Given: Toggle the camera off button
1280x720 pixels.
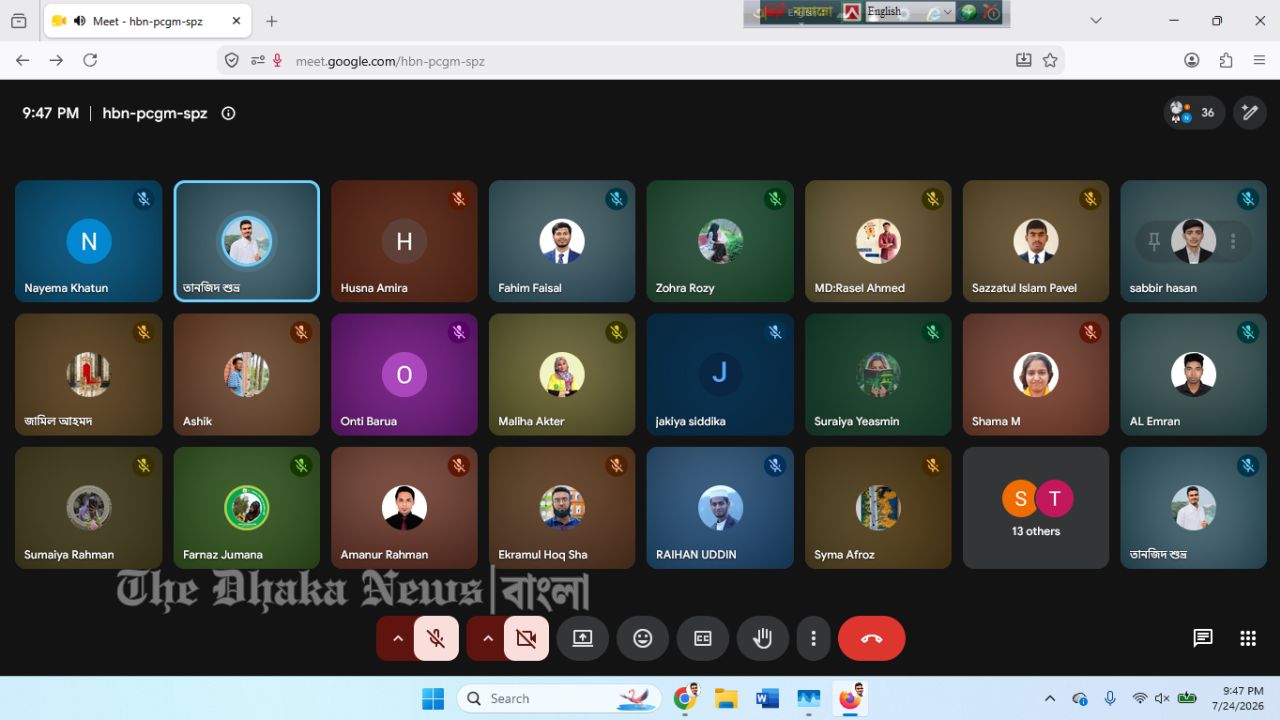Looking at the screenshot, I should [x=526, y=638].
